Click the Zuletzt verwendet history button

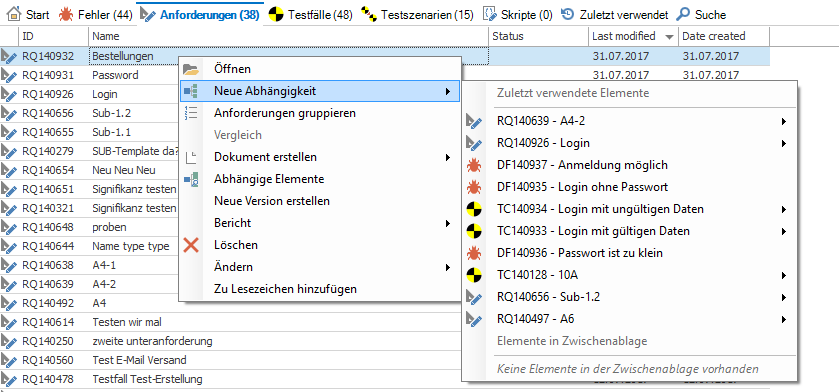click(x=615, y=14)
